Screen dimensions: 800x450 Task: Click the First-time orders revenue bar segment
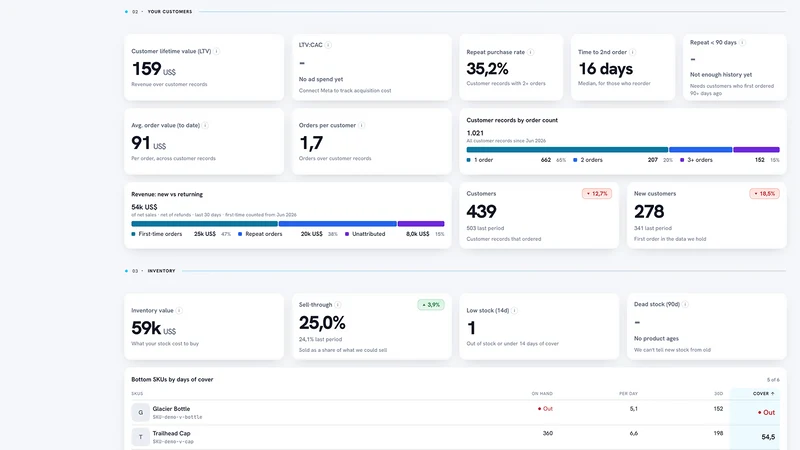pyautogui.click(x=204, y=223)
